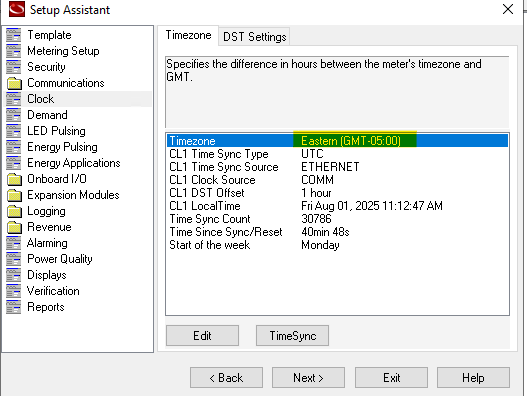
Task: Select the Time Sync Count row
Action: click(x=337, y=219)
